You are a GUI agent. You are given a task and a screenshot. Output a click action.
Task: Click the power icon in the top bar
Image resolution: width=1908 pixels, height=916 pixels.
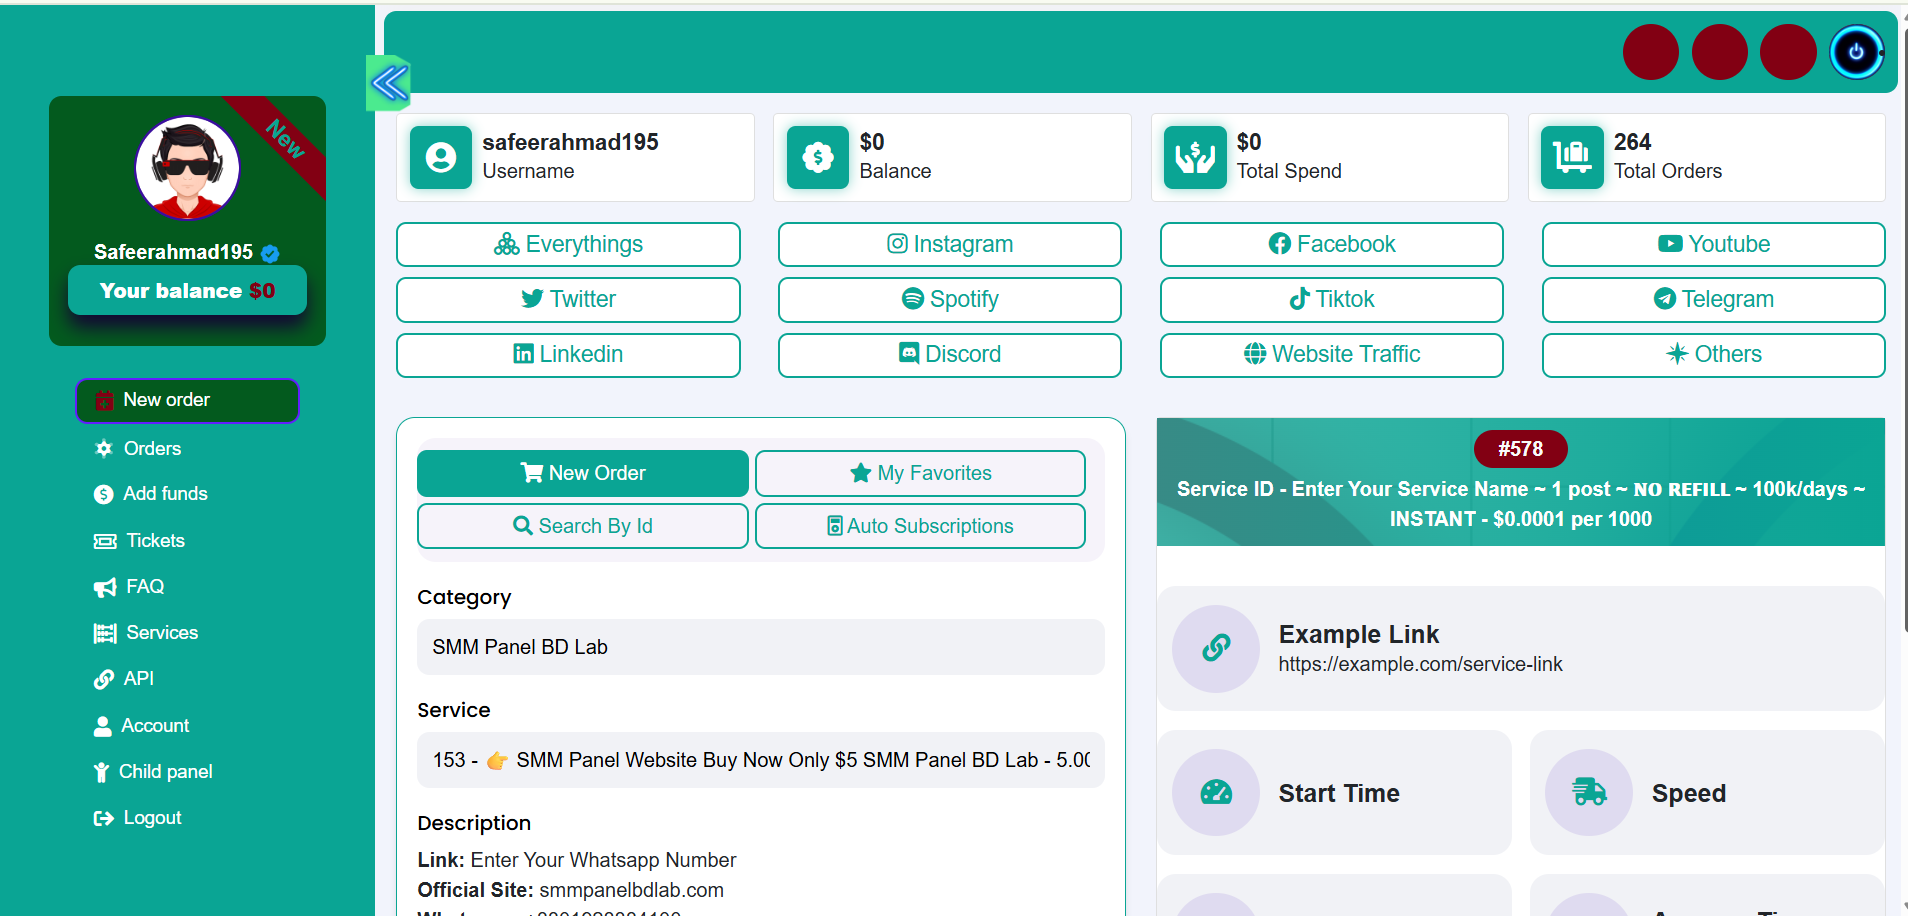coord(1856,52)
